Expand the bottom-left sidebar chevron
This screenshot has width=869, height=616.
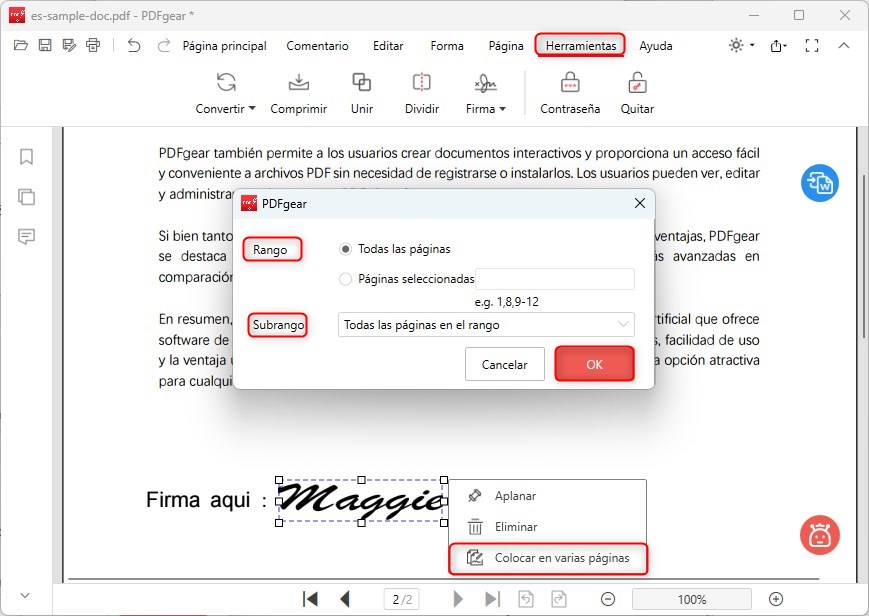pos(25,595)
